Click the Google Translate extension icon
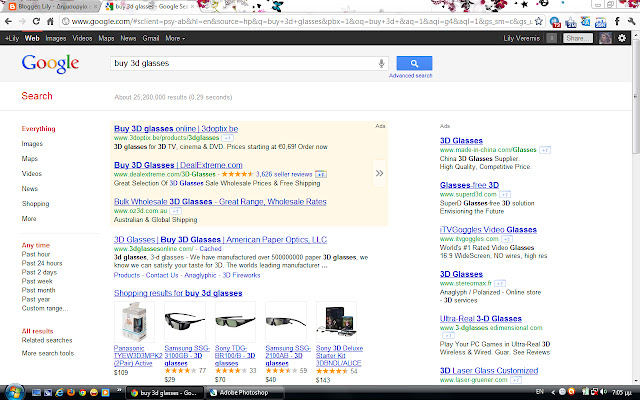Viewport: 640px width, 400px height. click(x=586, y=21)
